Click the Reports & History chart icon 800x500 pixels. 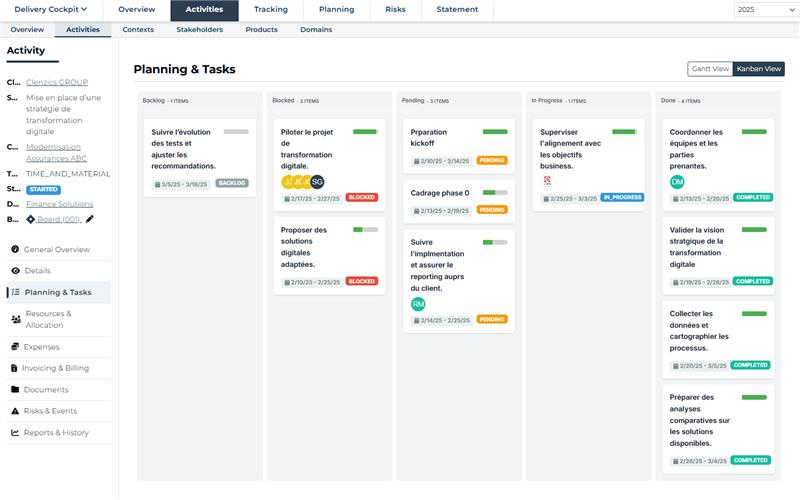coord(15,432)
